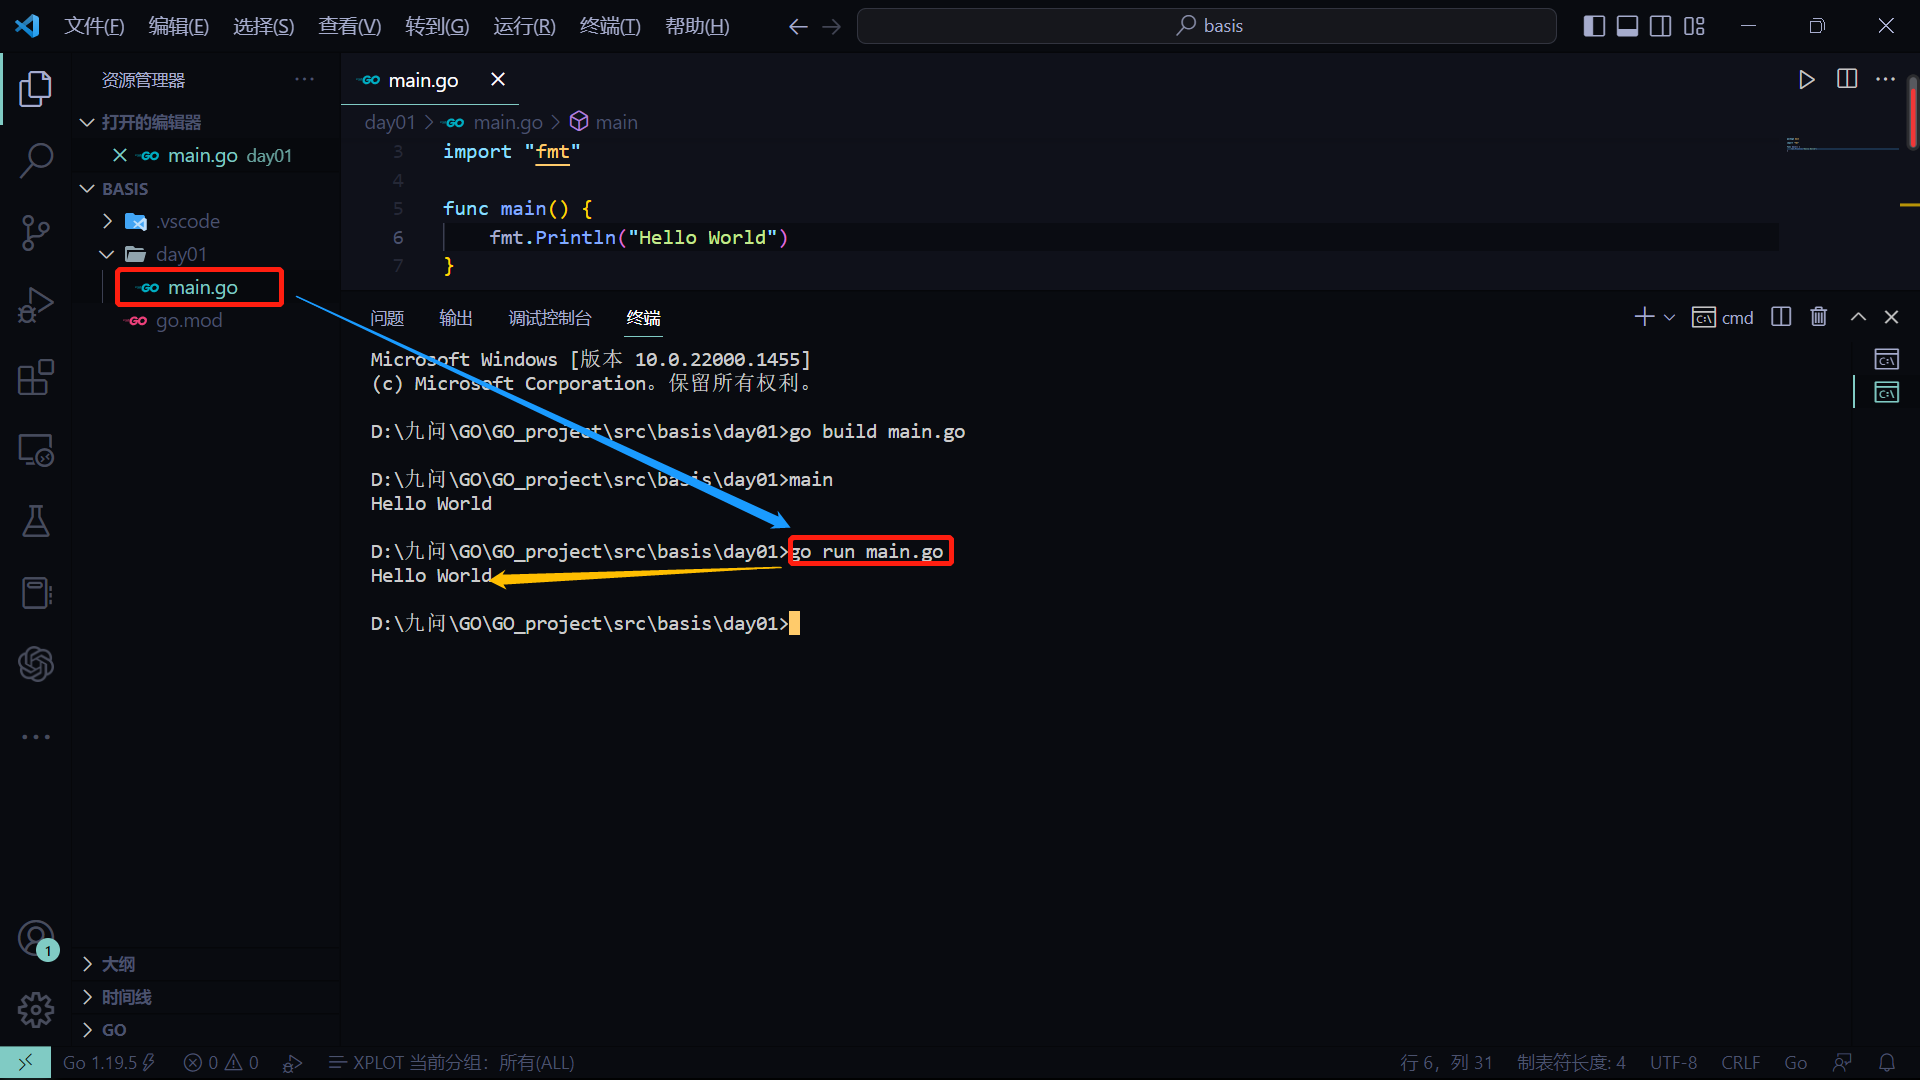Screen dimensions: 1920x1080
Task: Open the Search view in activity bar
Action: (x=36, y=160)
